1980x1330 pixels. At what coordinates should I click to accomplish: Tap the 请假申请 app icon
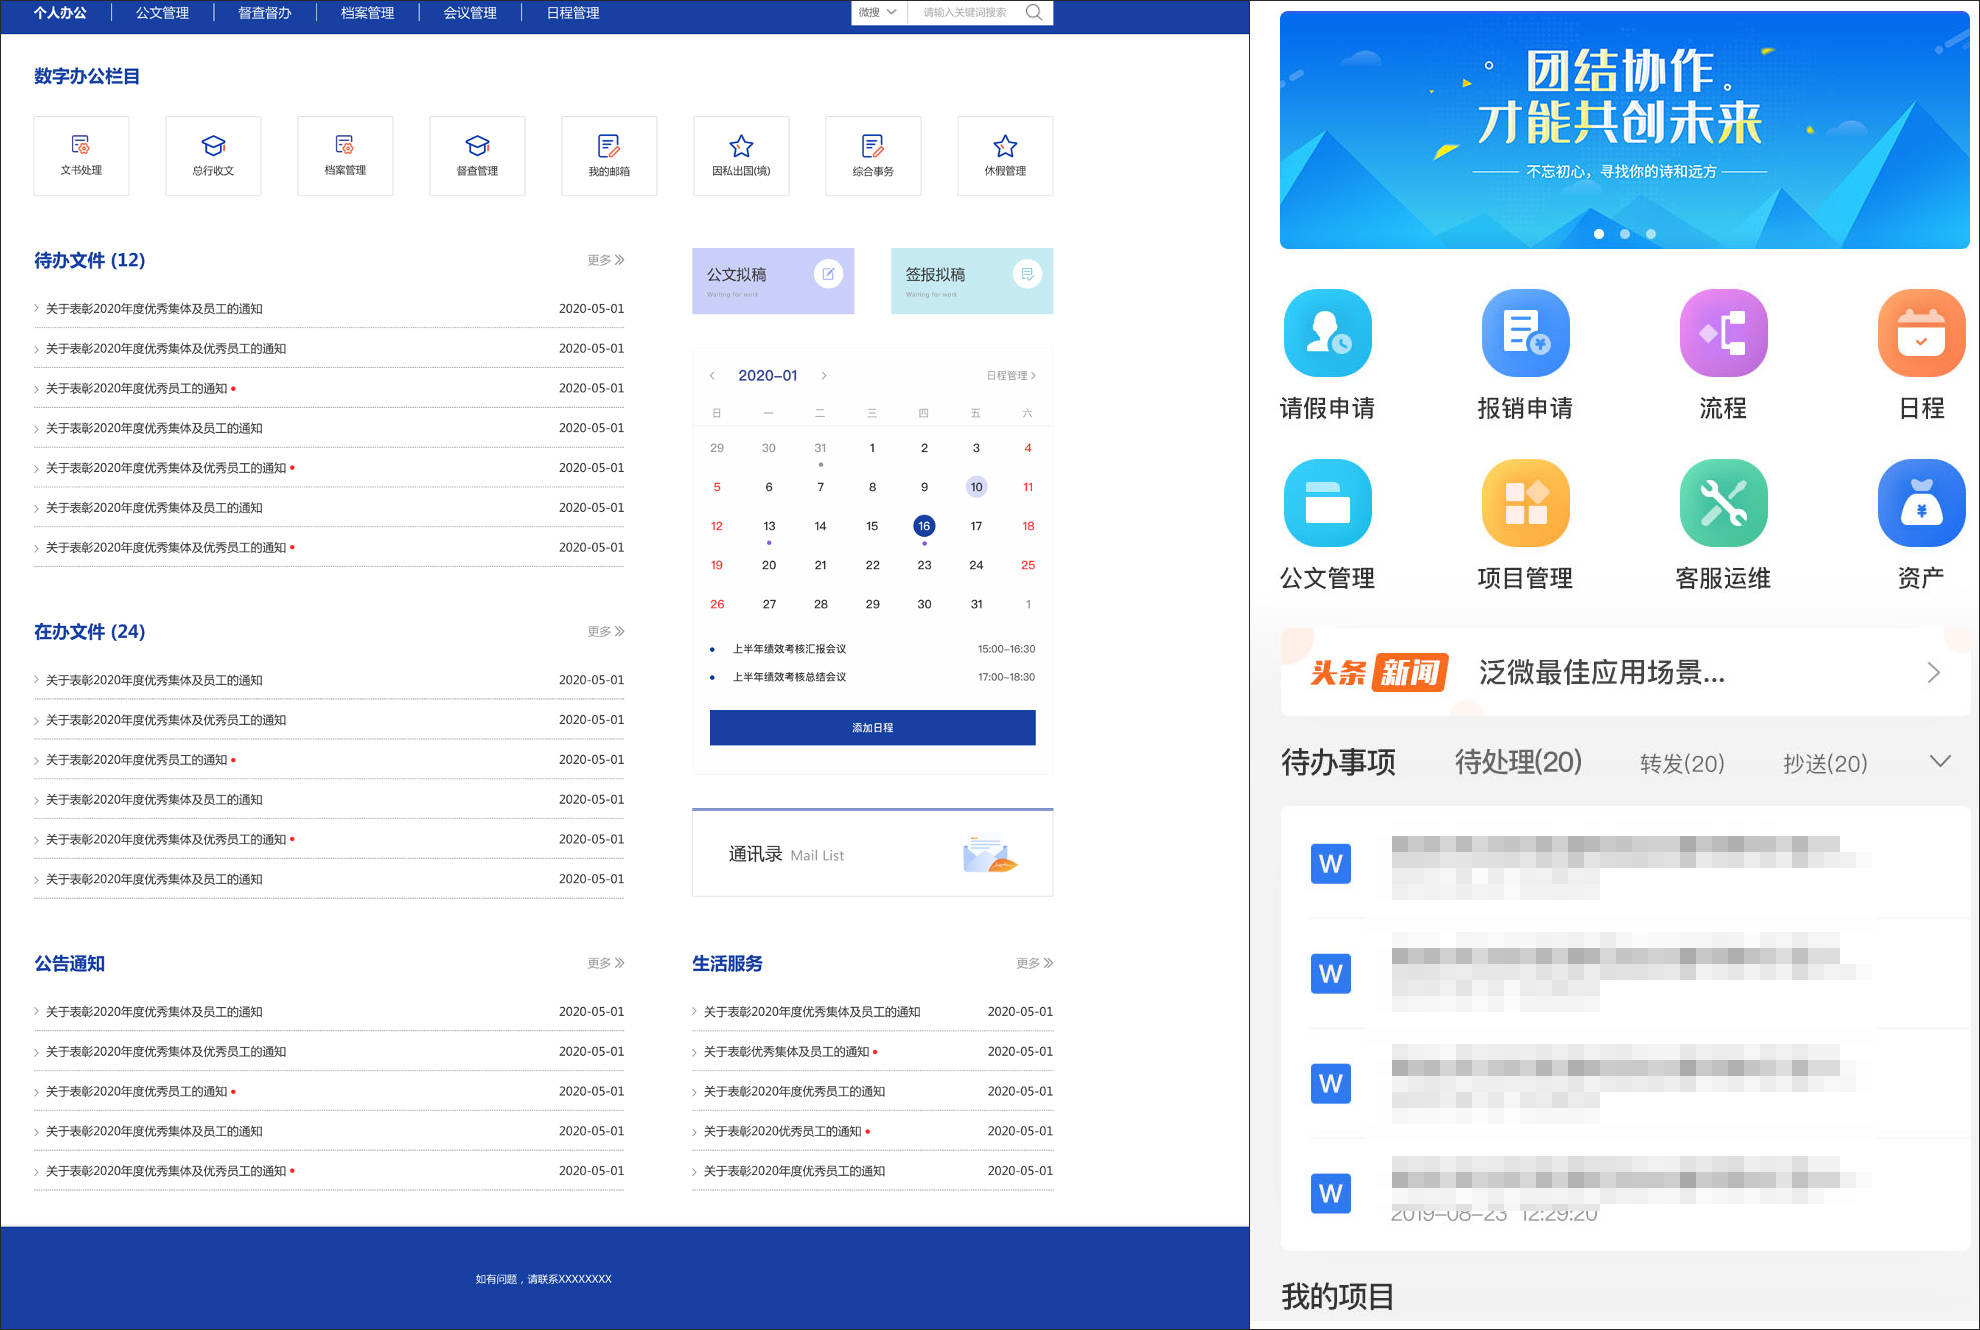pyautogui.click(x=1327, y=333)
